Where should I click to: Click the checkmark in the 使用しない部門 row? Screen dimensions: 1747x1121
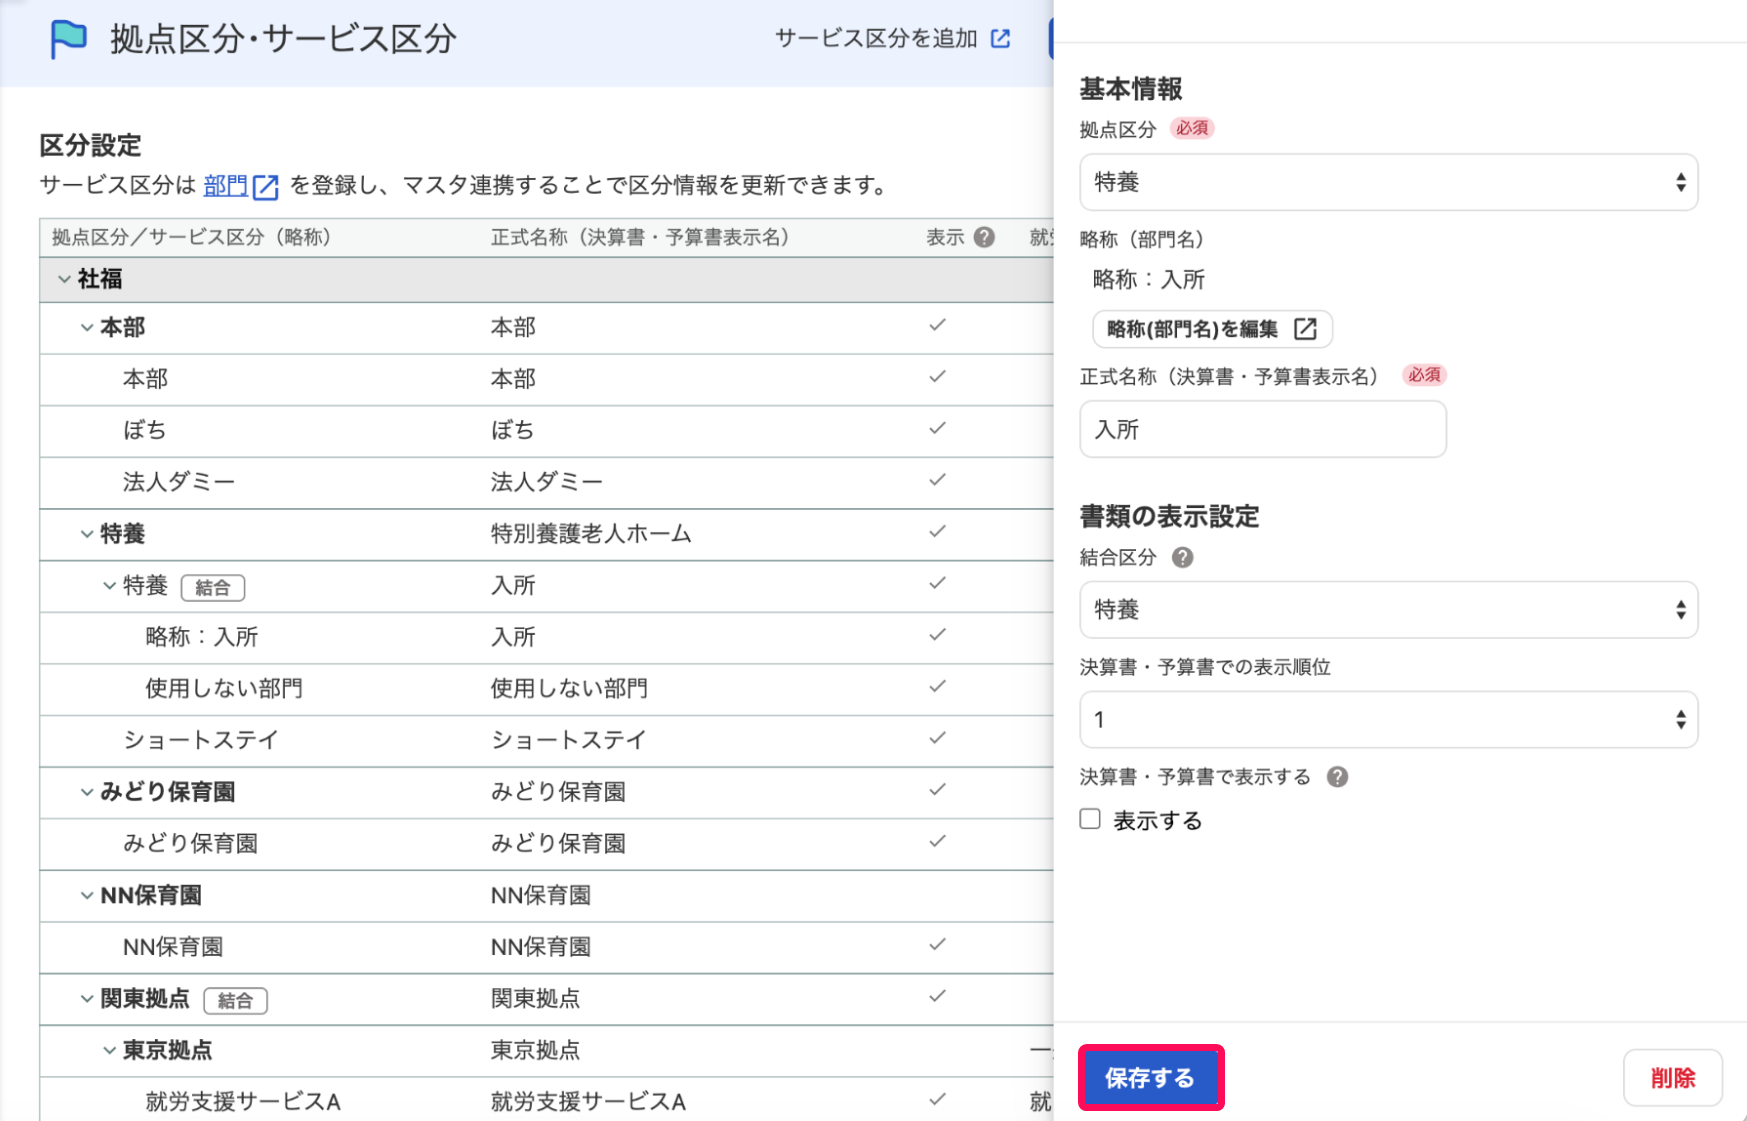[937, 686]
